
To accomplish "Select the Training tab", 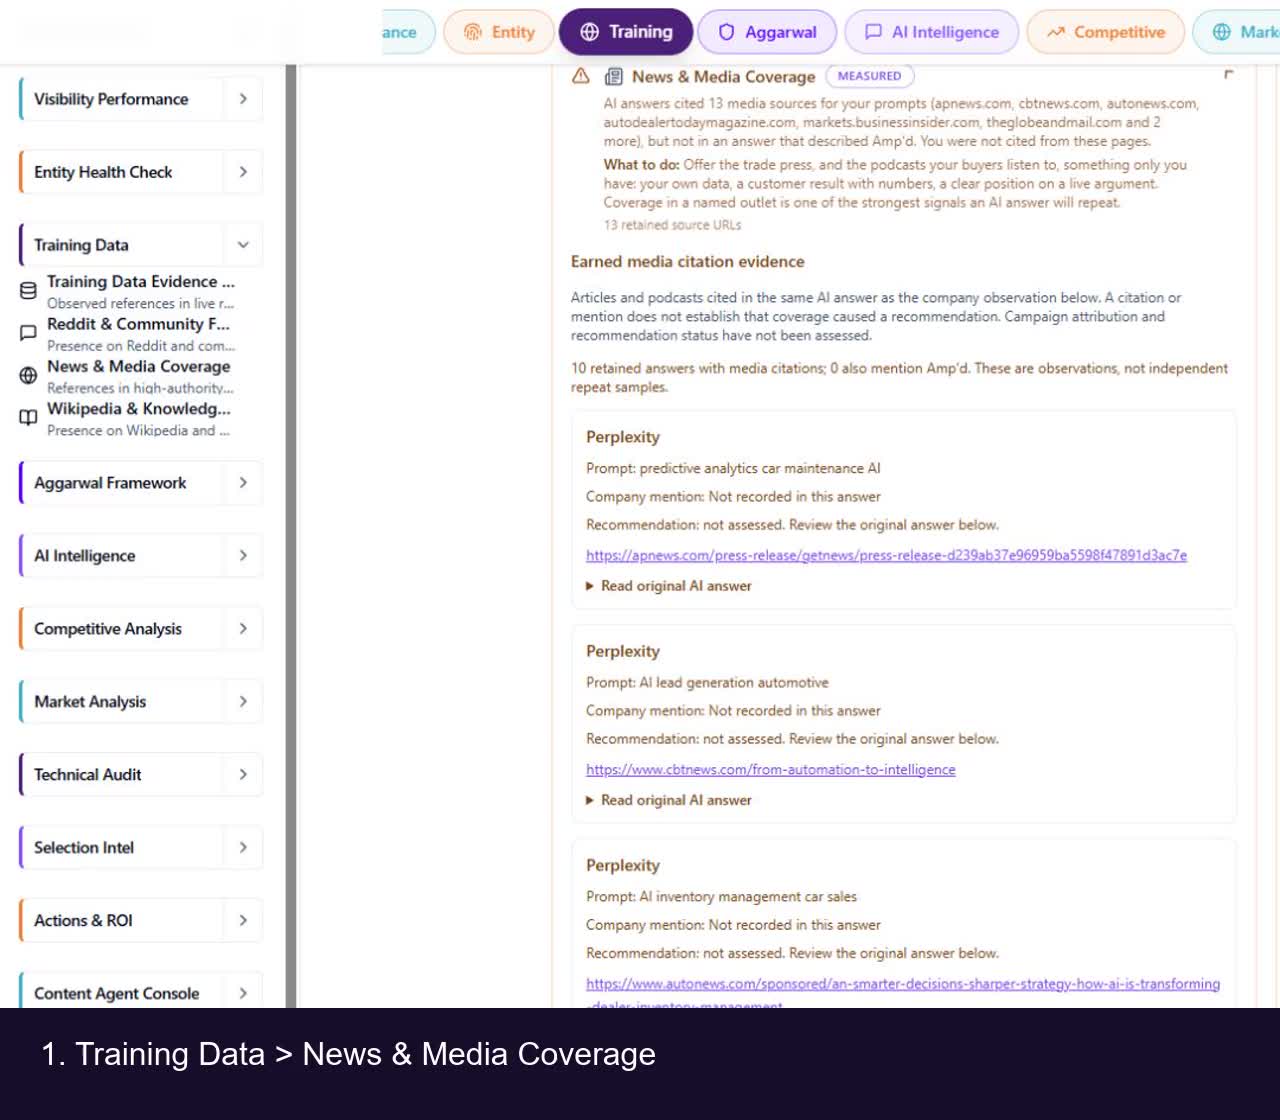I will tap(626, 32).
